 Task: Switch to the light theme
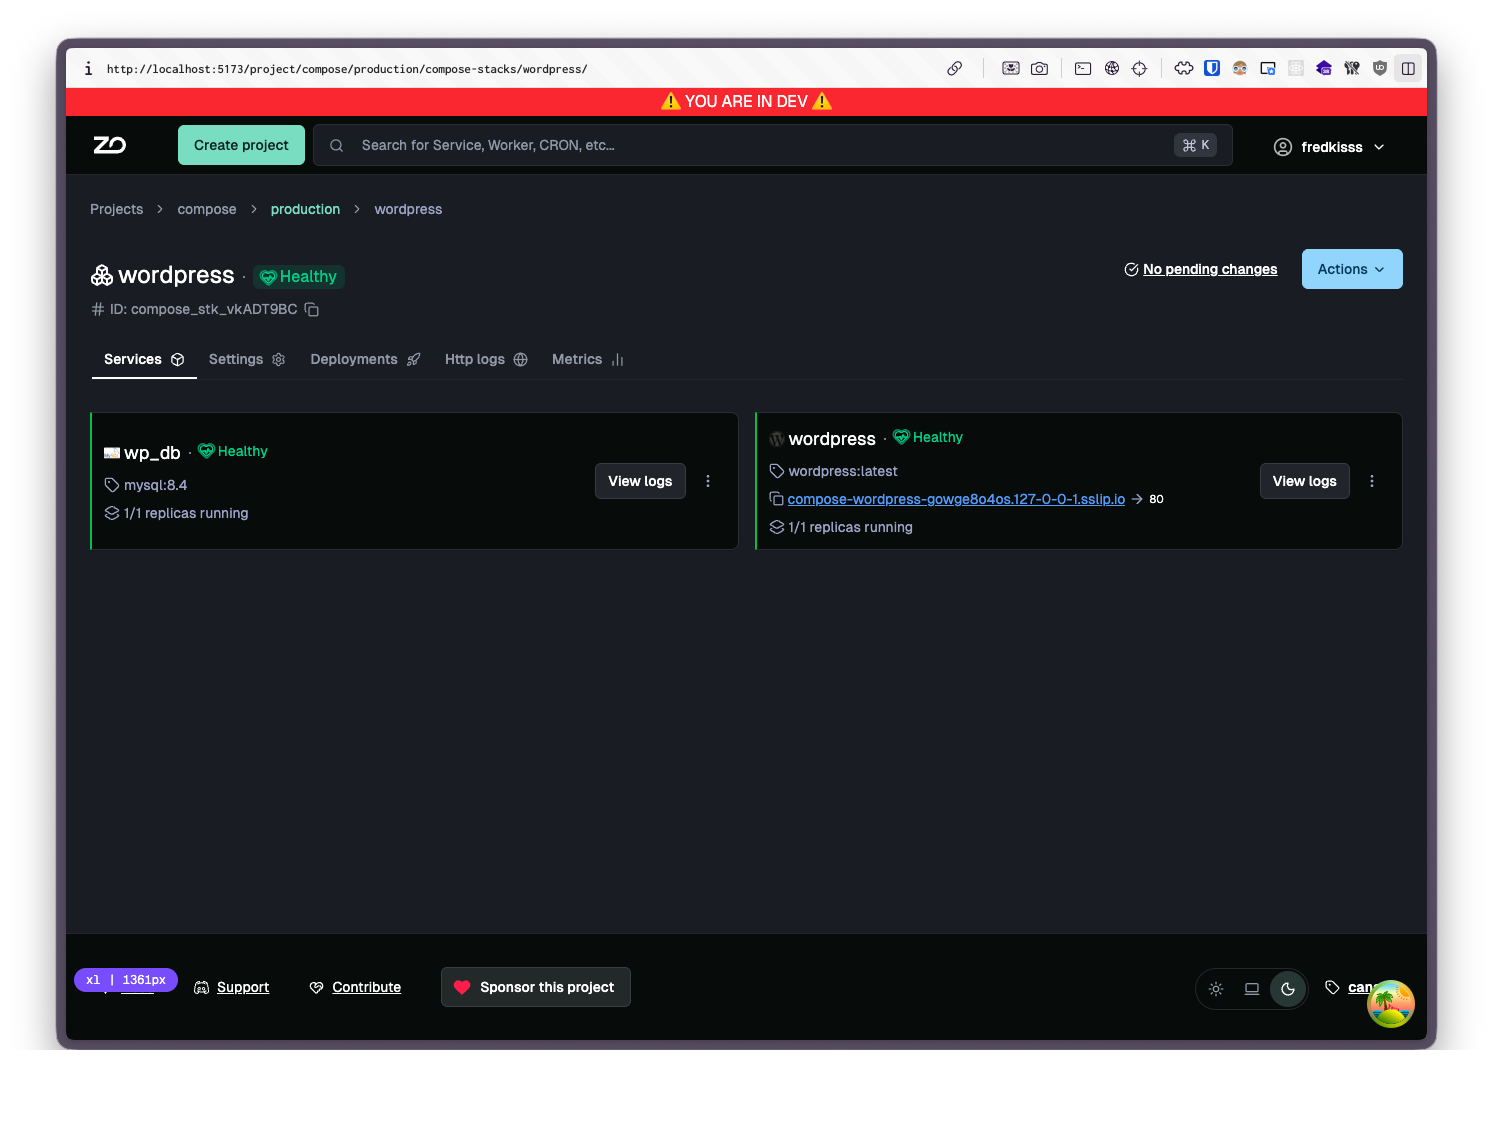click(1216, 989)
